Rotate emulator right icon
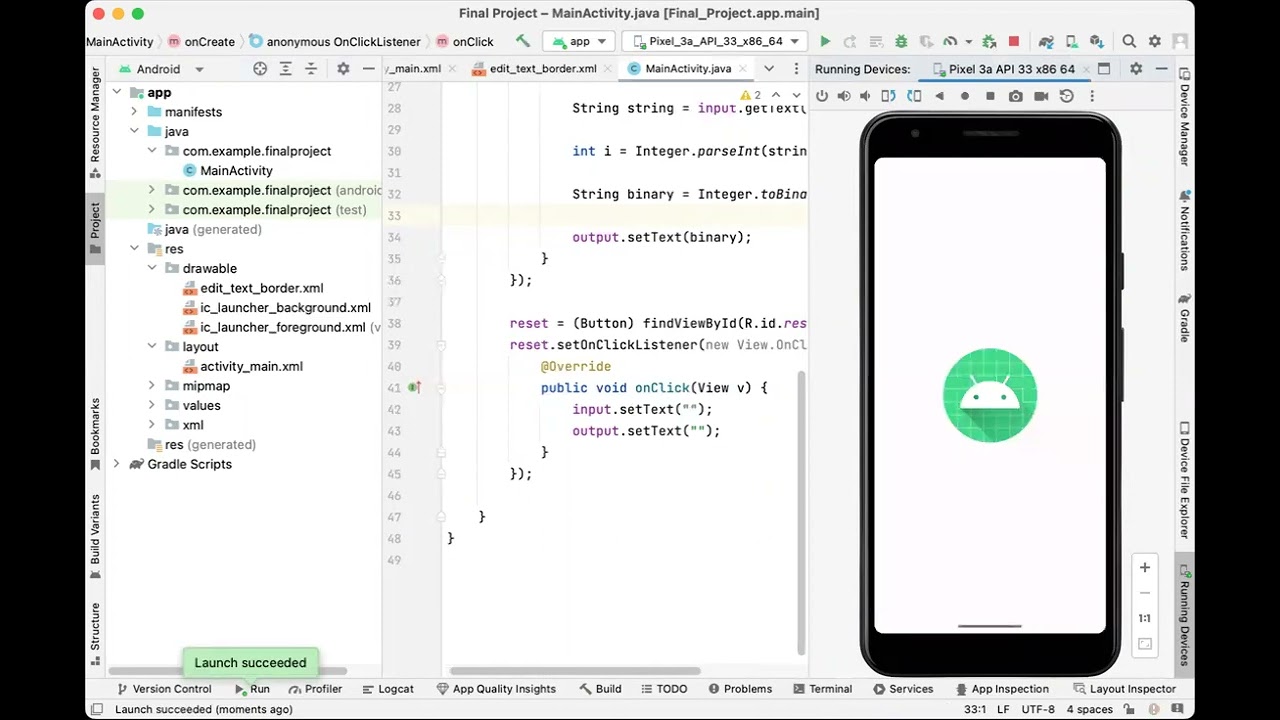The height and width of the screenshot is (720, 1280). [914, 96]
